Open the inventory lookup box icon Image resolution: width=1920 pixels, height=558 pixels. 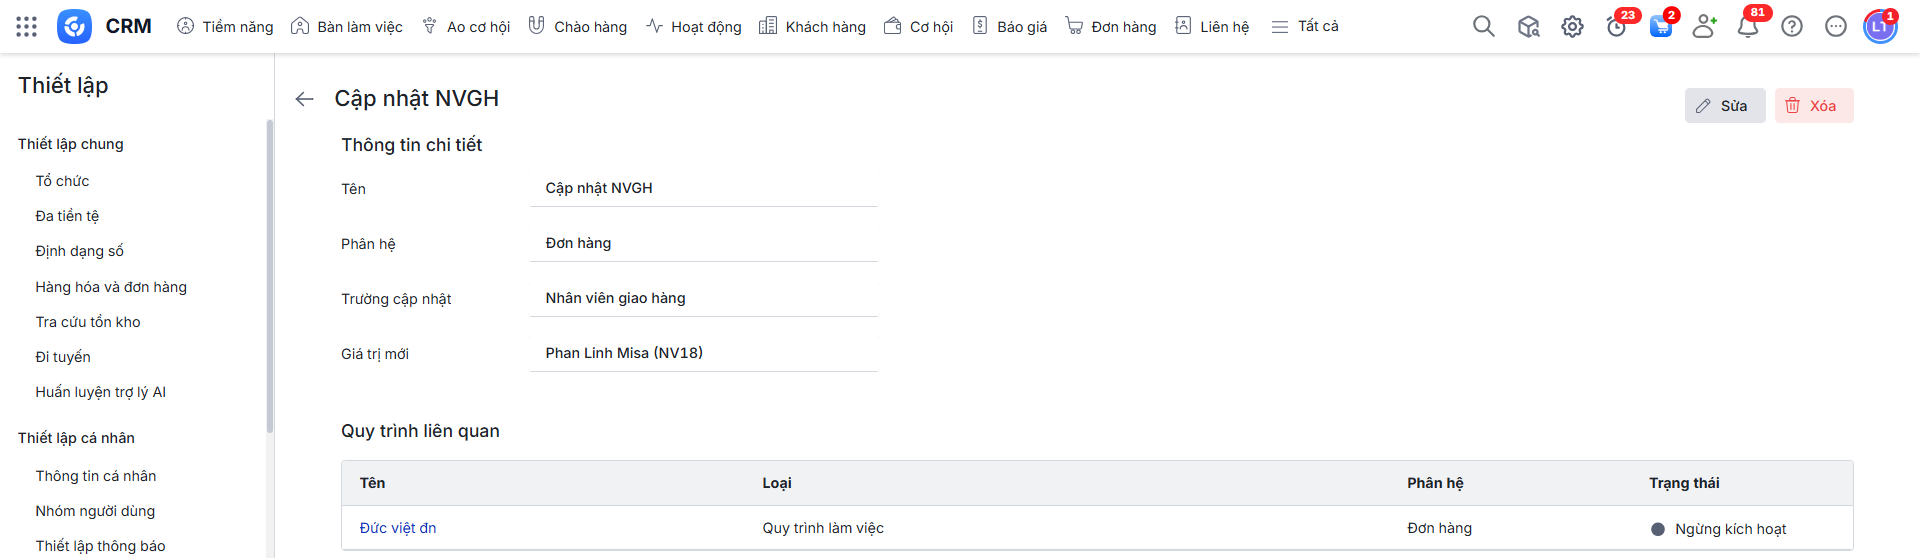(x=1528, y=27)
